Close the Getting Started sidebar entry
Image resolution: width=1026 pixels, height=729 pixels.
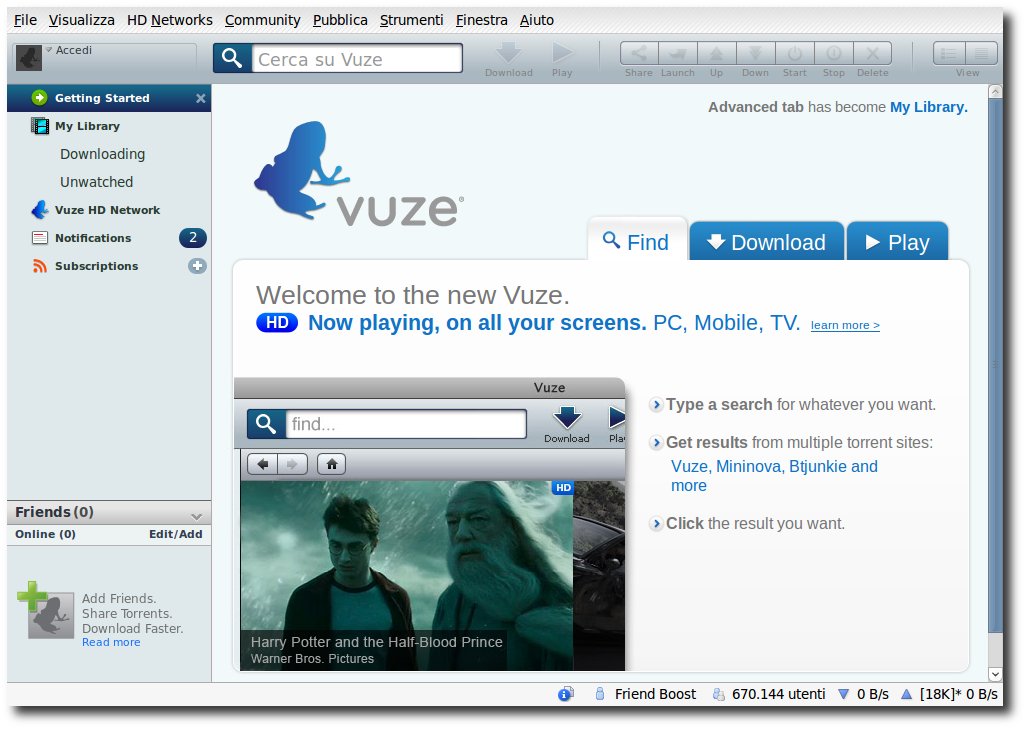coord(201,98)
